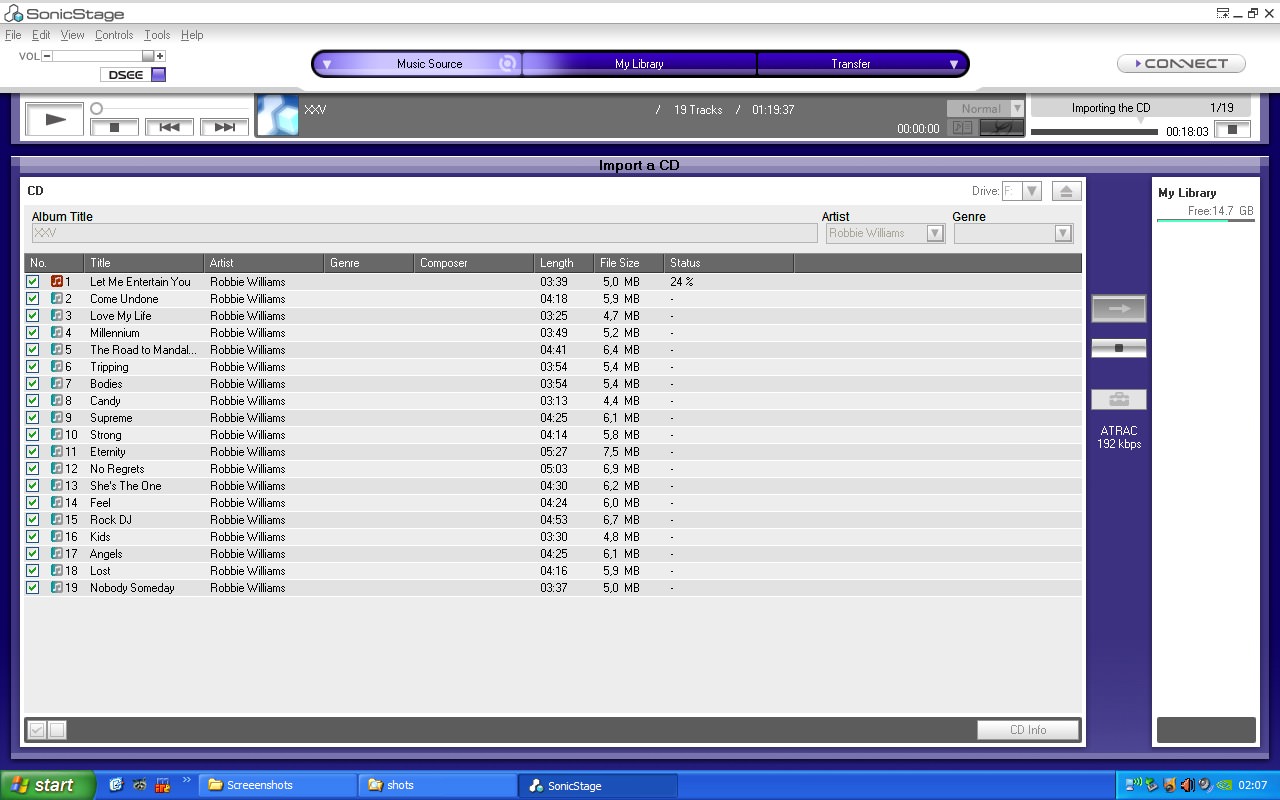The height and width of the screenshot is (800, 1280).
Task: Uncheck the Eternity track checkbox
Action: [x=33, y=452]
